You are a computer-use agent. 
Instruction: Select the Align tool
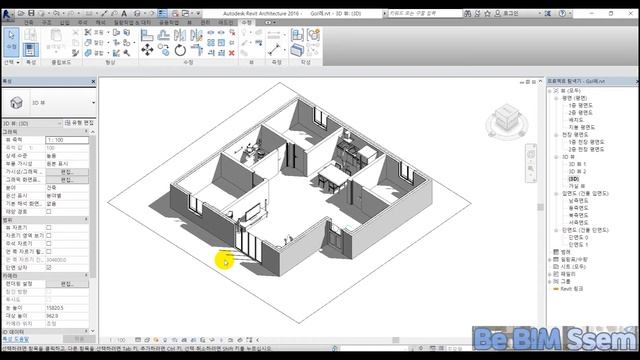(x=147, y=35)
